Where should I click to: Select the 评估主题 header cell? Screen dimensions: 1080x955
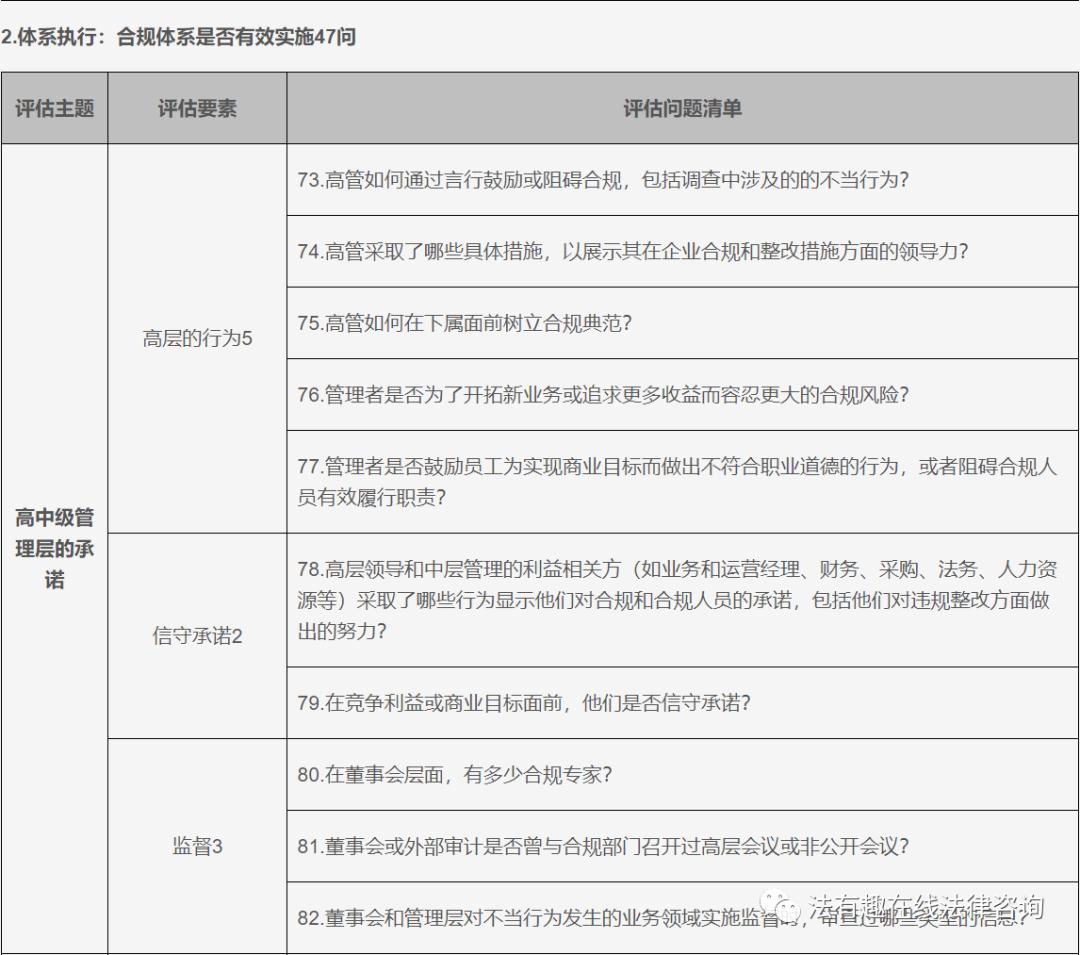click(x=55, y=111)
